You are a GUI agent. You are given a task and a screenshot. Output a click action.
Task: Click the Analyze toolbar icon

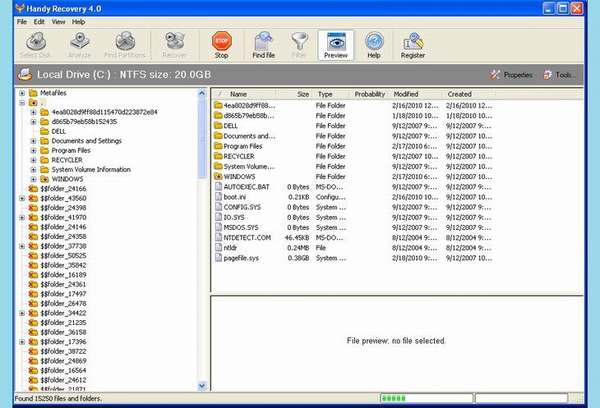(x=82, y=44)
